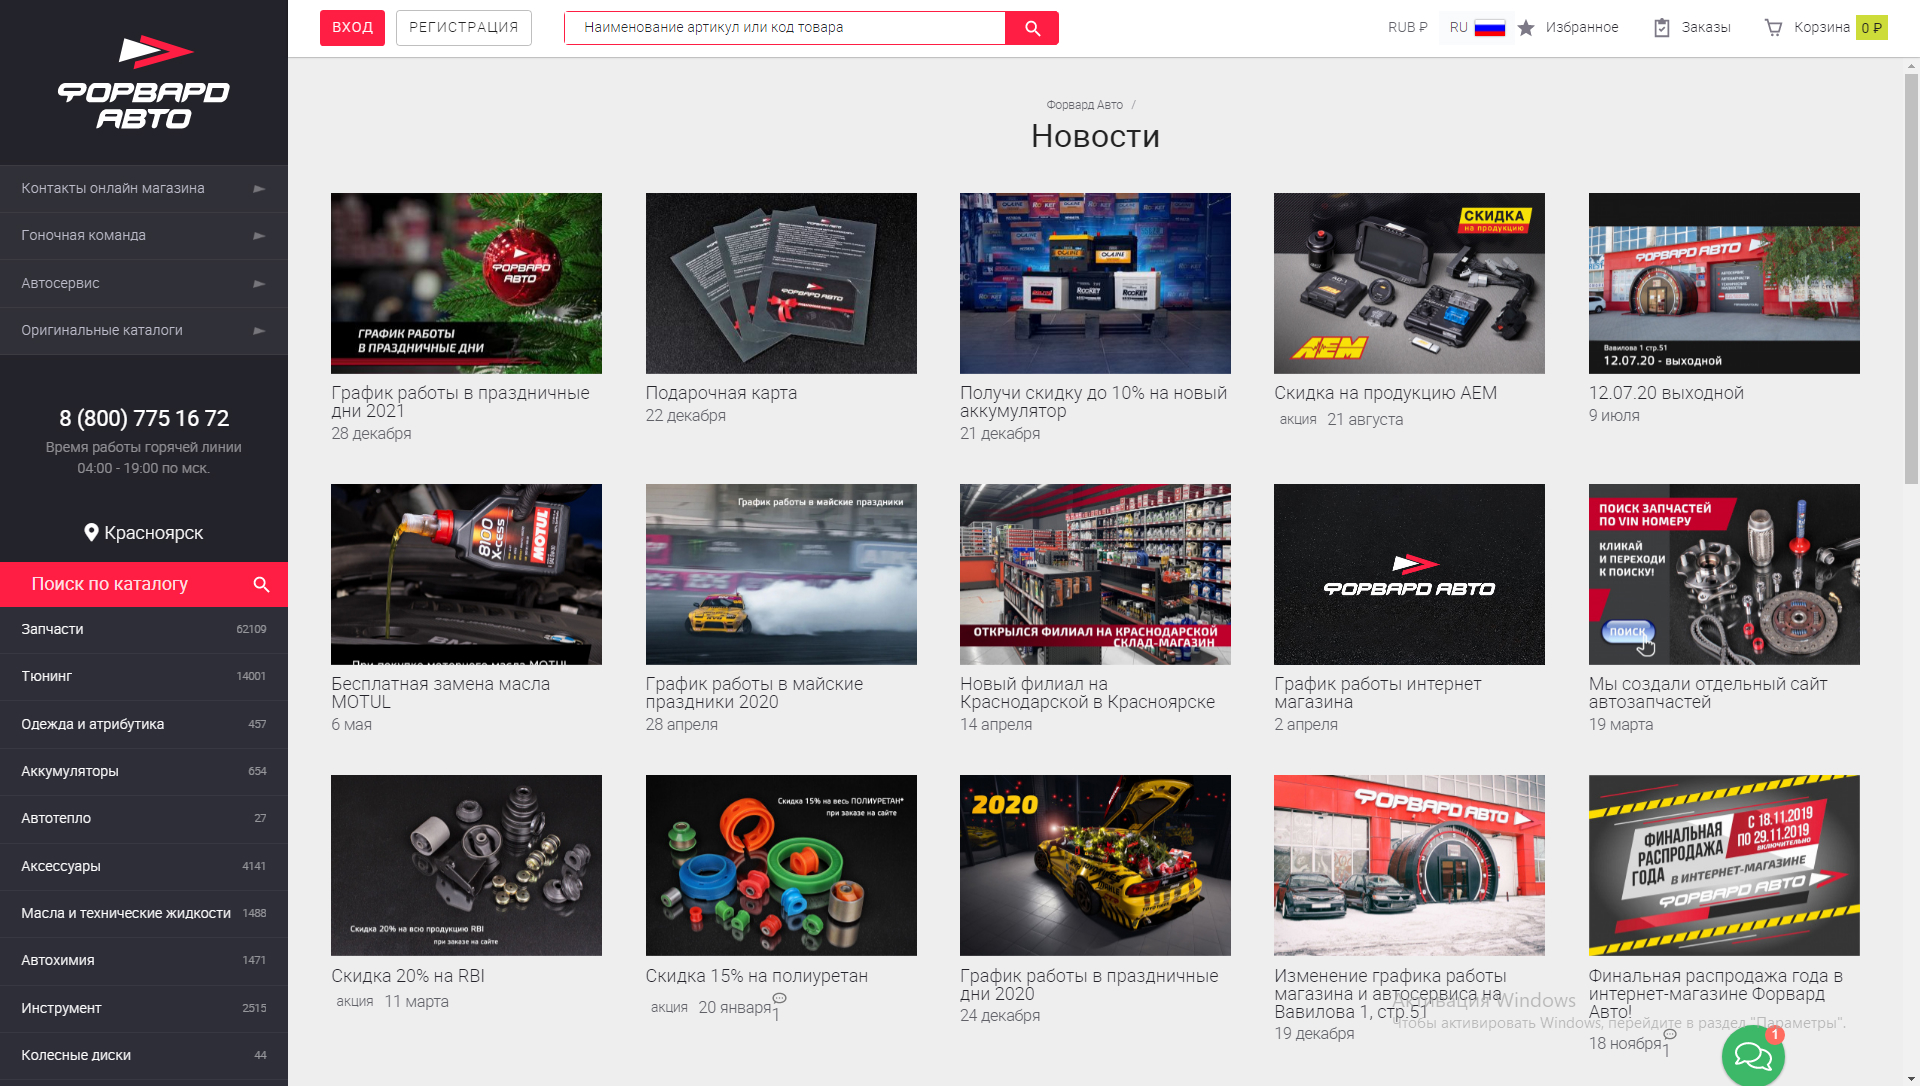
Task: Click the catalog search magnifier icon
Action: [261, 584]
